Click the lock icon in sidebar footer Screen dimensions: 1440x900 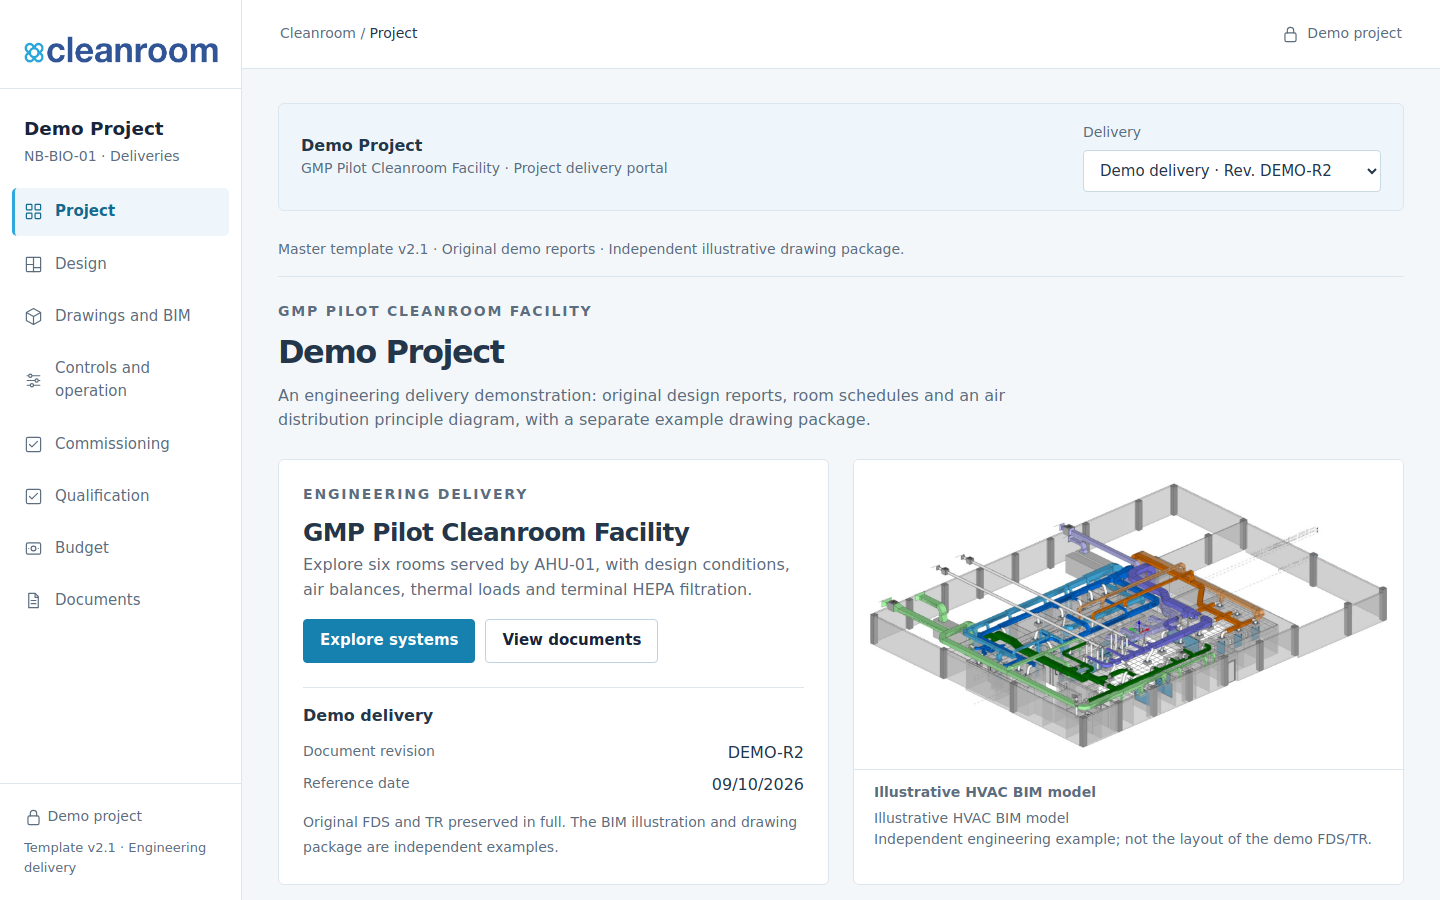33,817
